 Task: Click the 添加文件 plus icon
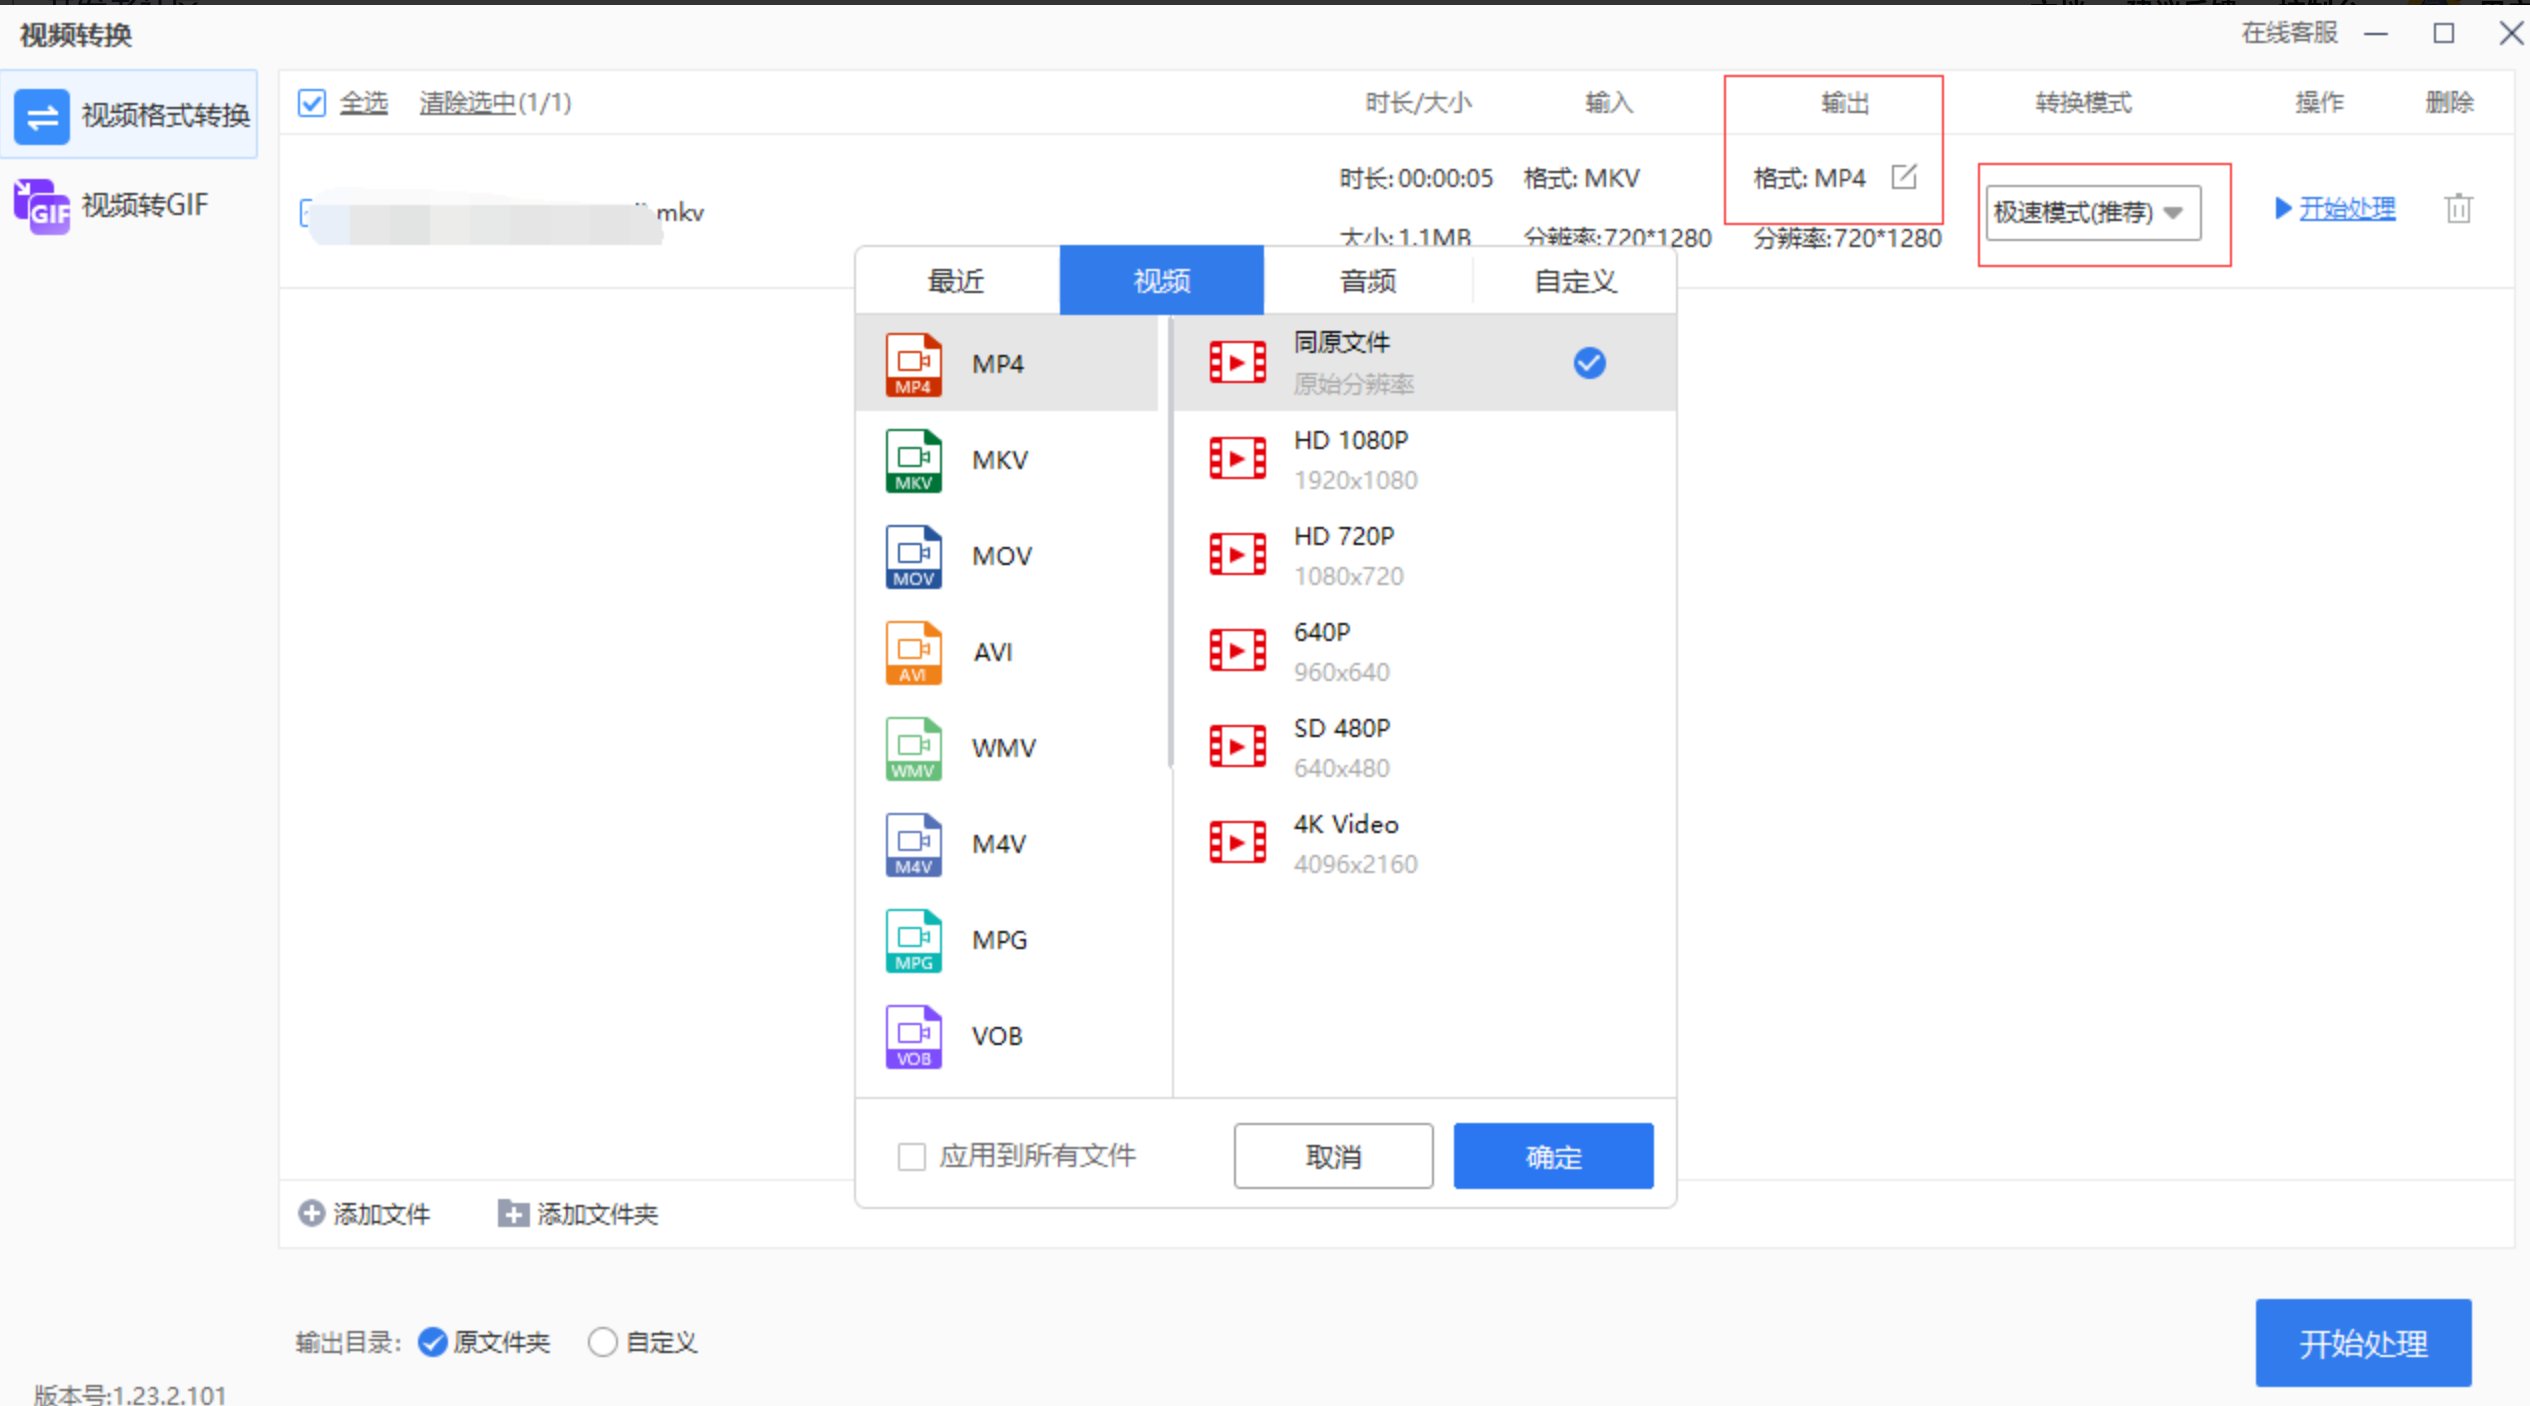click(x=311, y=1213)
